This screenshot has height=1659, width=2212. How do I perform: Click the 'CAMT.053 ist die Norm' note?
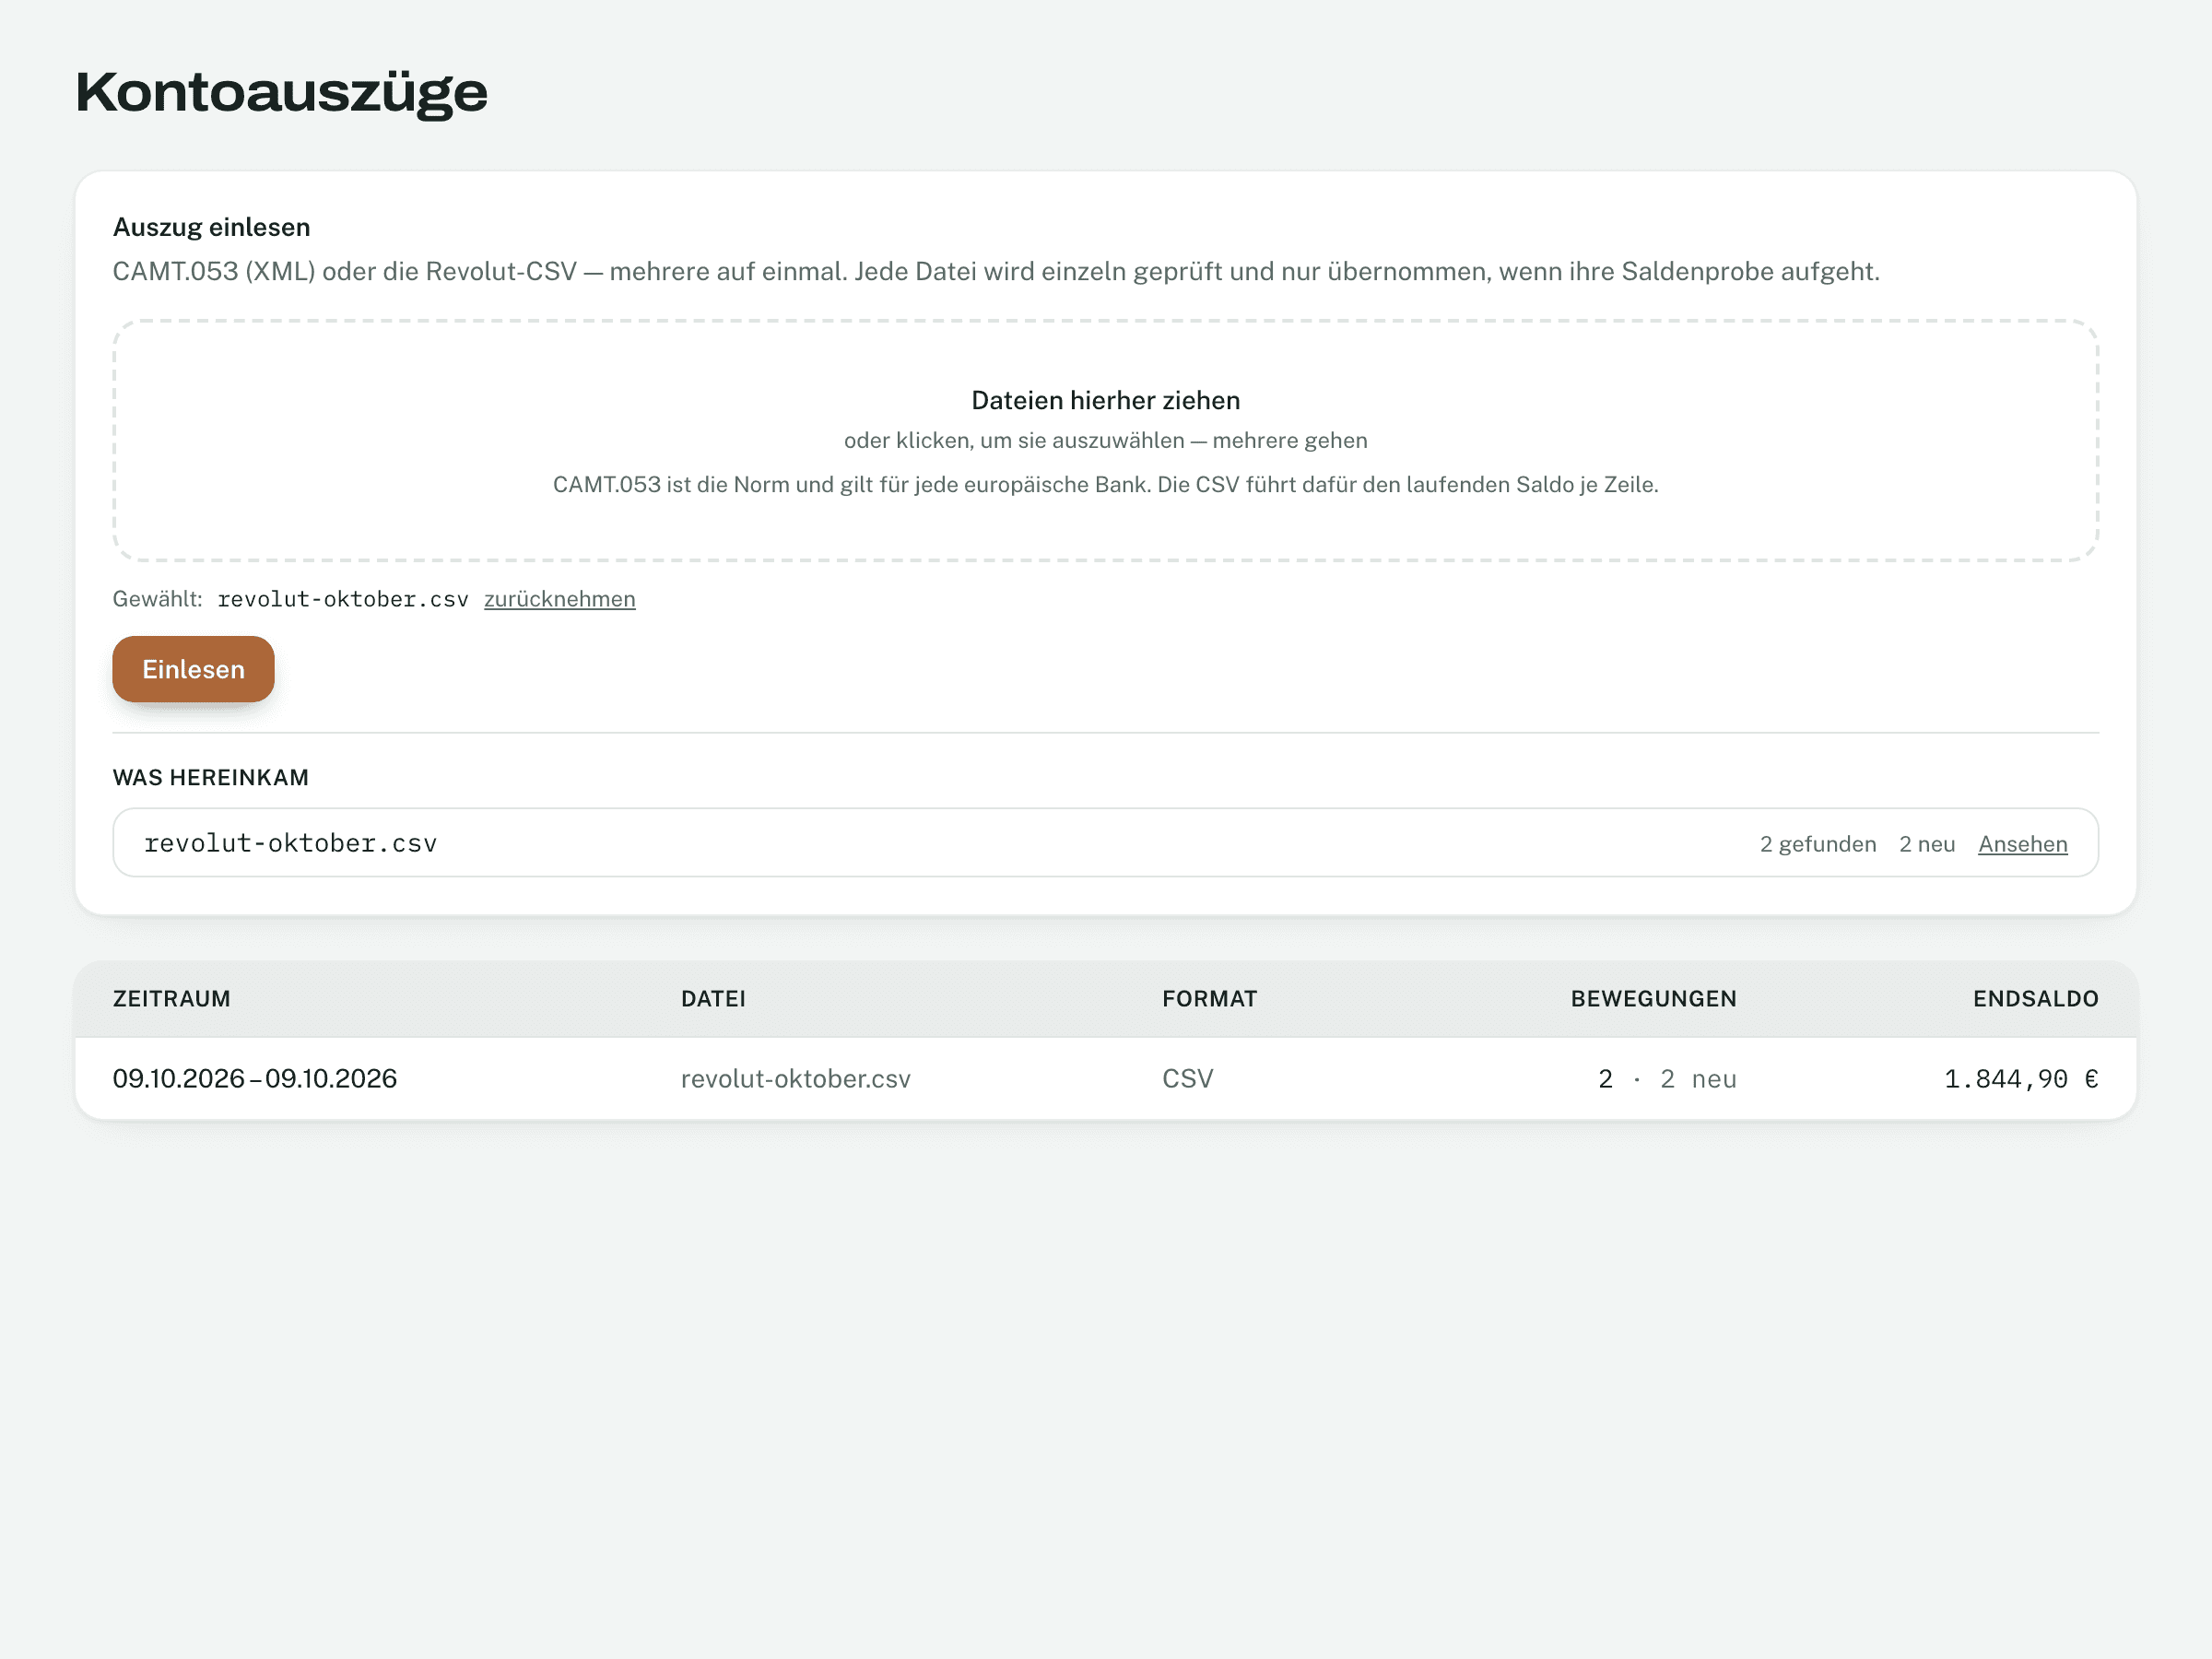(x=1106, y=485)
